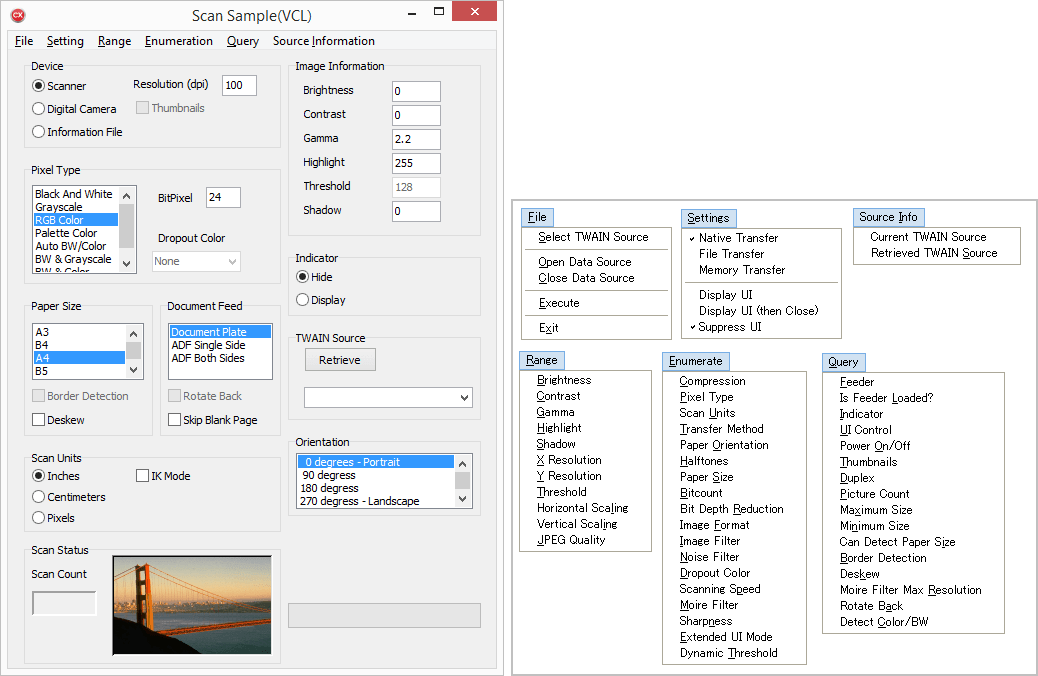This screenshot has width=1038, height=676.
Task: Choose Picture Count in Query menu
Action: tap(874, 494)
